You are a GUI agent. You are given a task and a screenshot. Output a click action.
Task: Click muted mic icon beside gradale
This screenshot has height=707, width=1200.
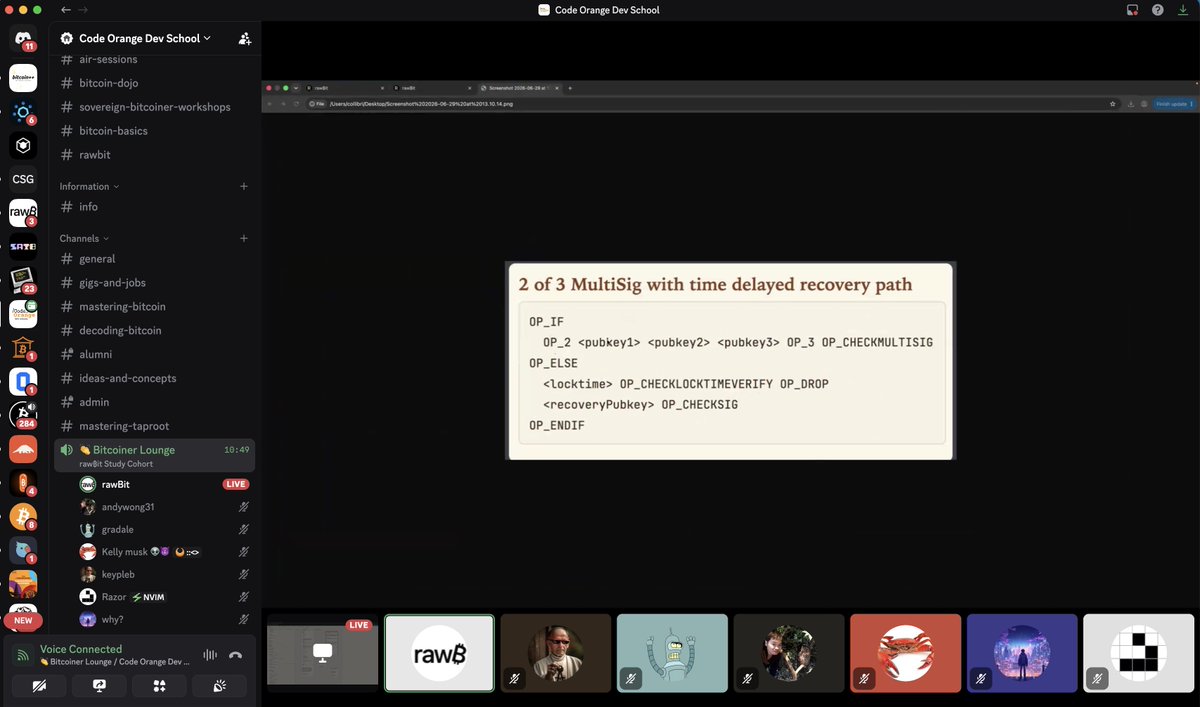[x=244, y=530]
